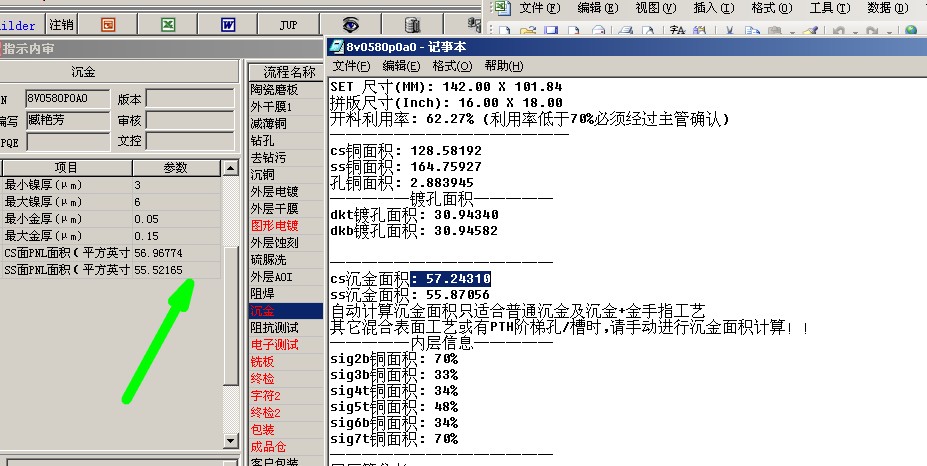Click the Excel workbook icon beside 文件 menu

(501, 7)
